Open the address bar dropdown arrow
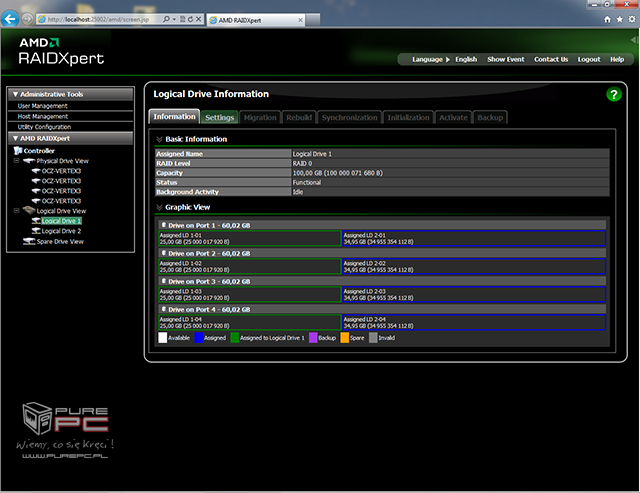The width and height of the screenshot is (640, 493). [x=174, y=19]
